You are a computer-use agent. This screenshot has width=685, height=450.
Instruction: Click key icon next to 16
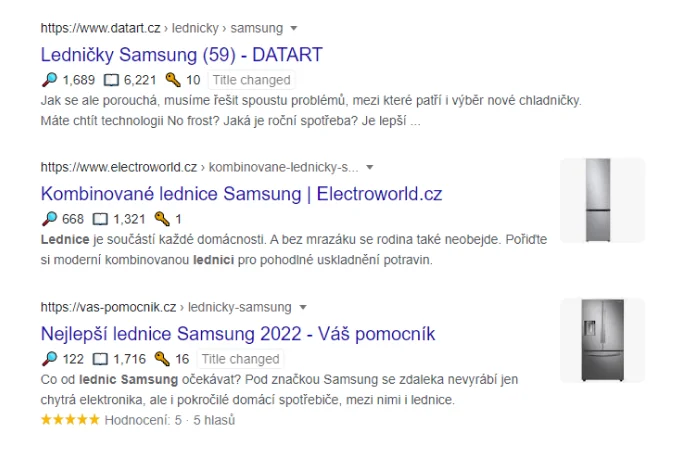pyautogui.click(x=160, y=359)
